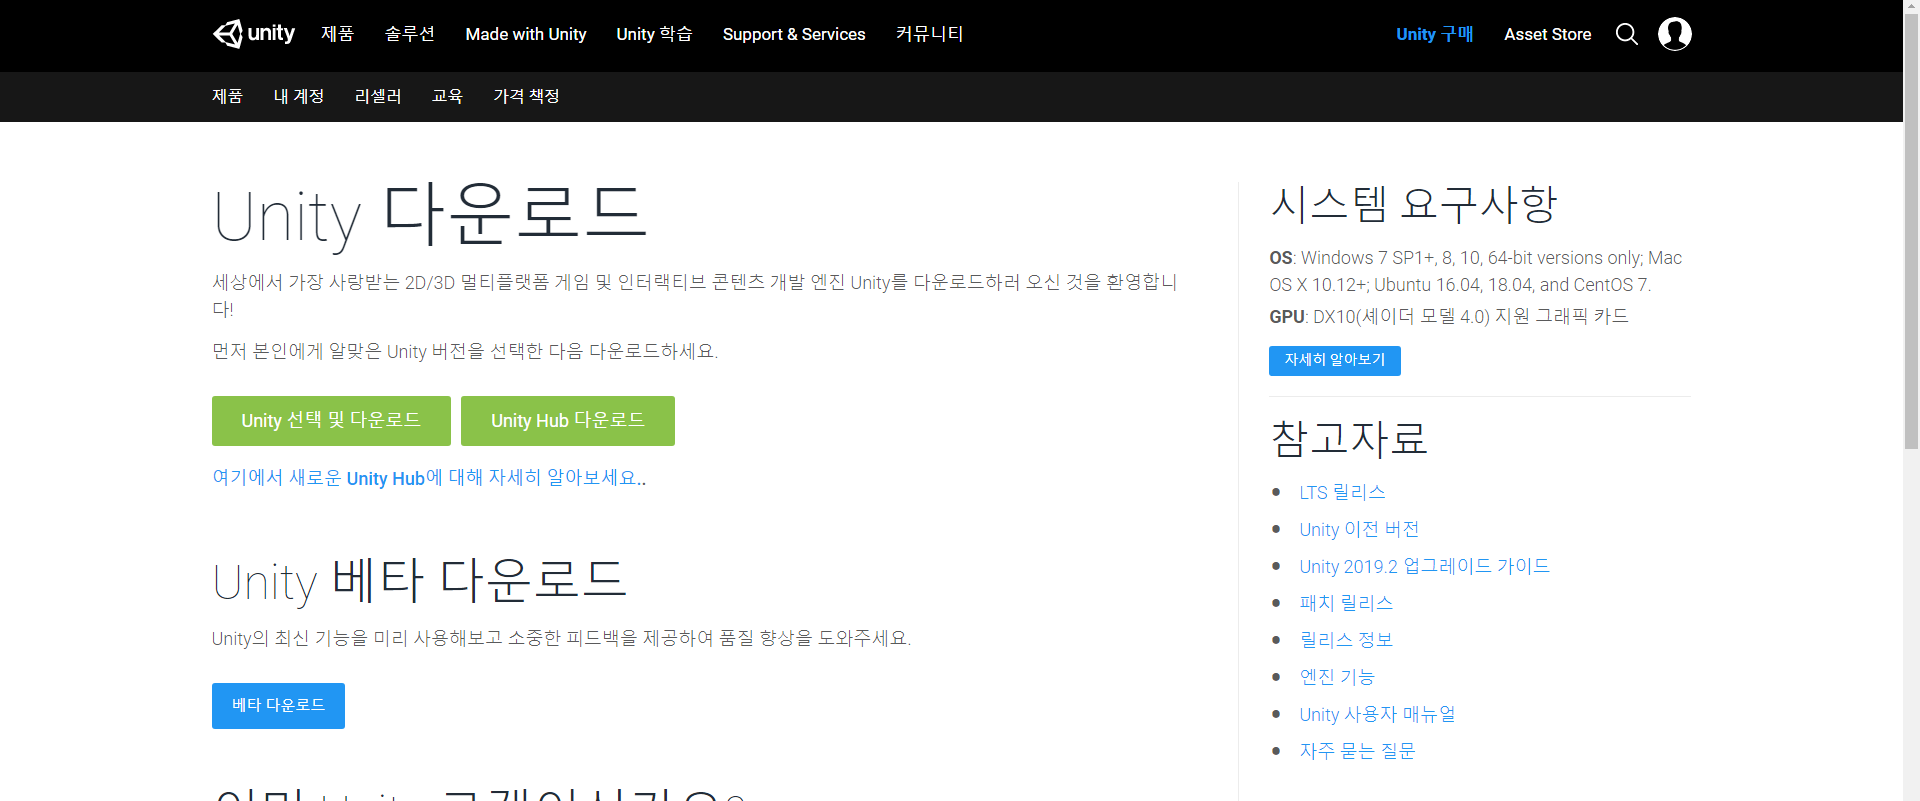Go to Made with Unity

point(526,34)
